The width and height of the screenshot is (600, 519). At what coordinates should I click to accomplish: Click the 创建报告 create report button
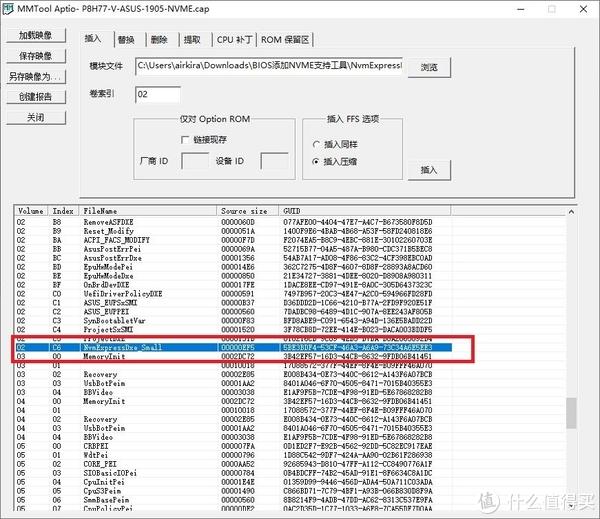[x=36, y=96]
